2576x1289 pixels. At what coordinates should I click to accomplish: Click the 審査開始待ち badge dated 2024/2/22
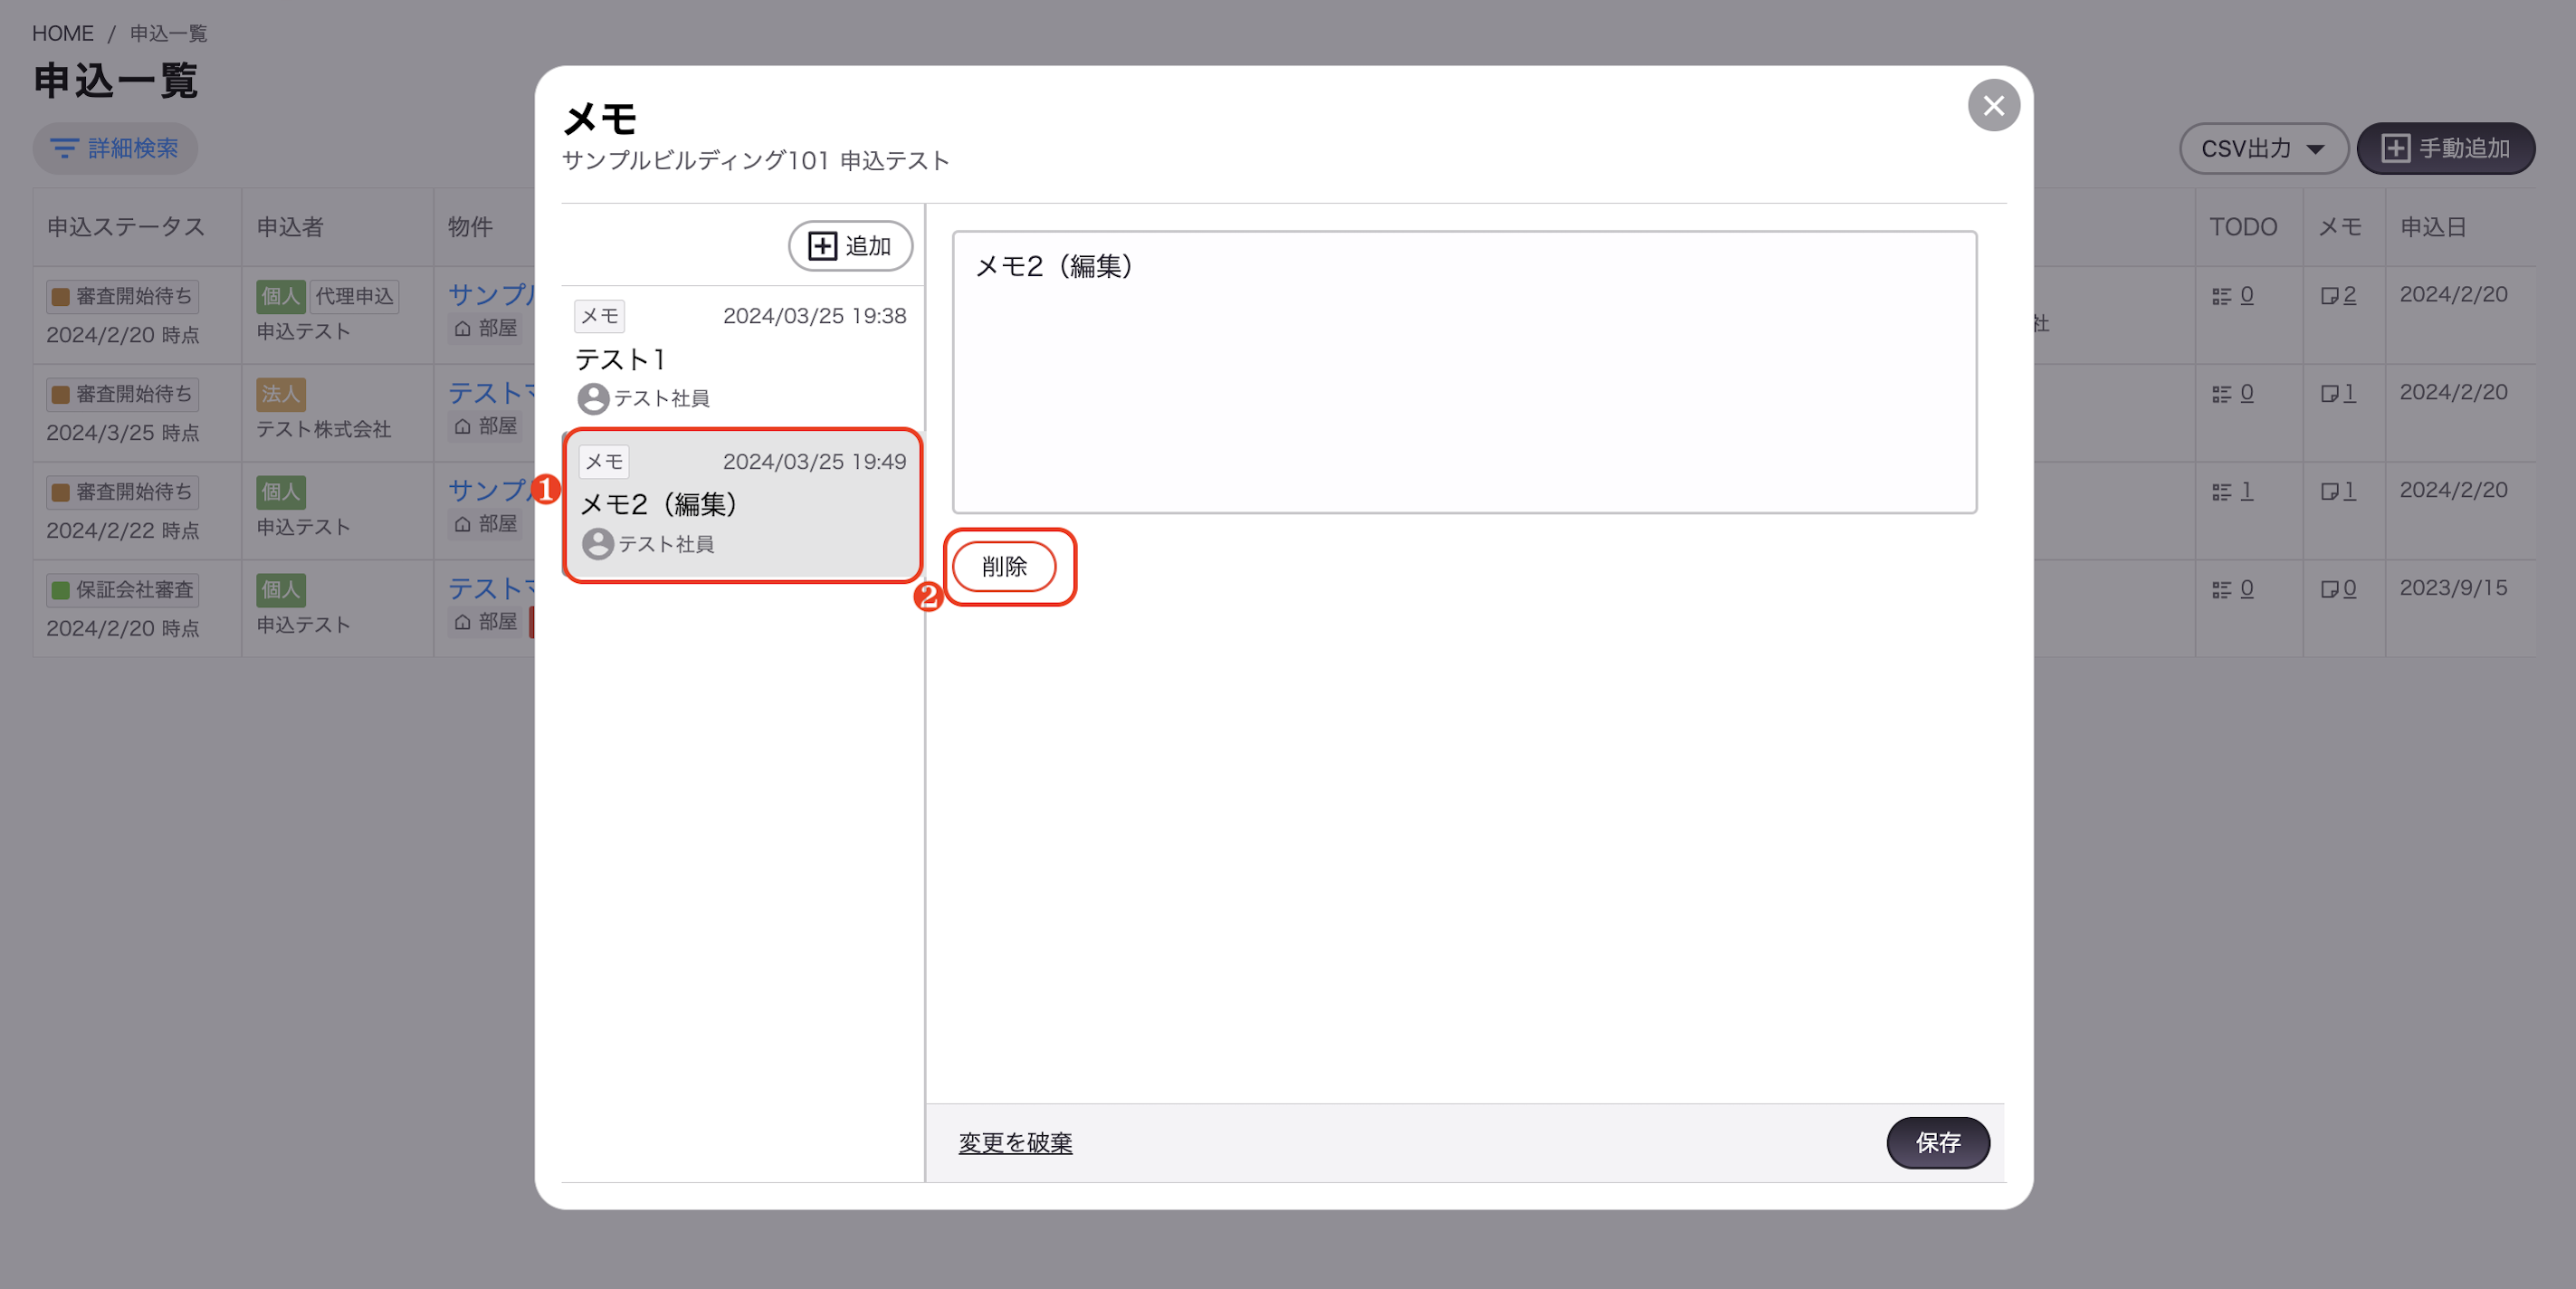[x=122, y=492]
